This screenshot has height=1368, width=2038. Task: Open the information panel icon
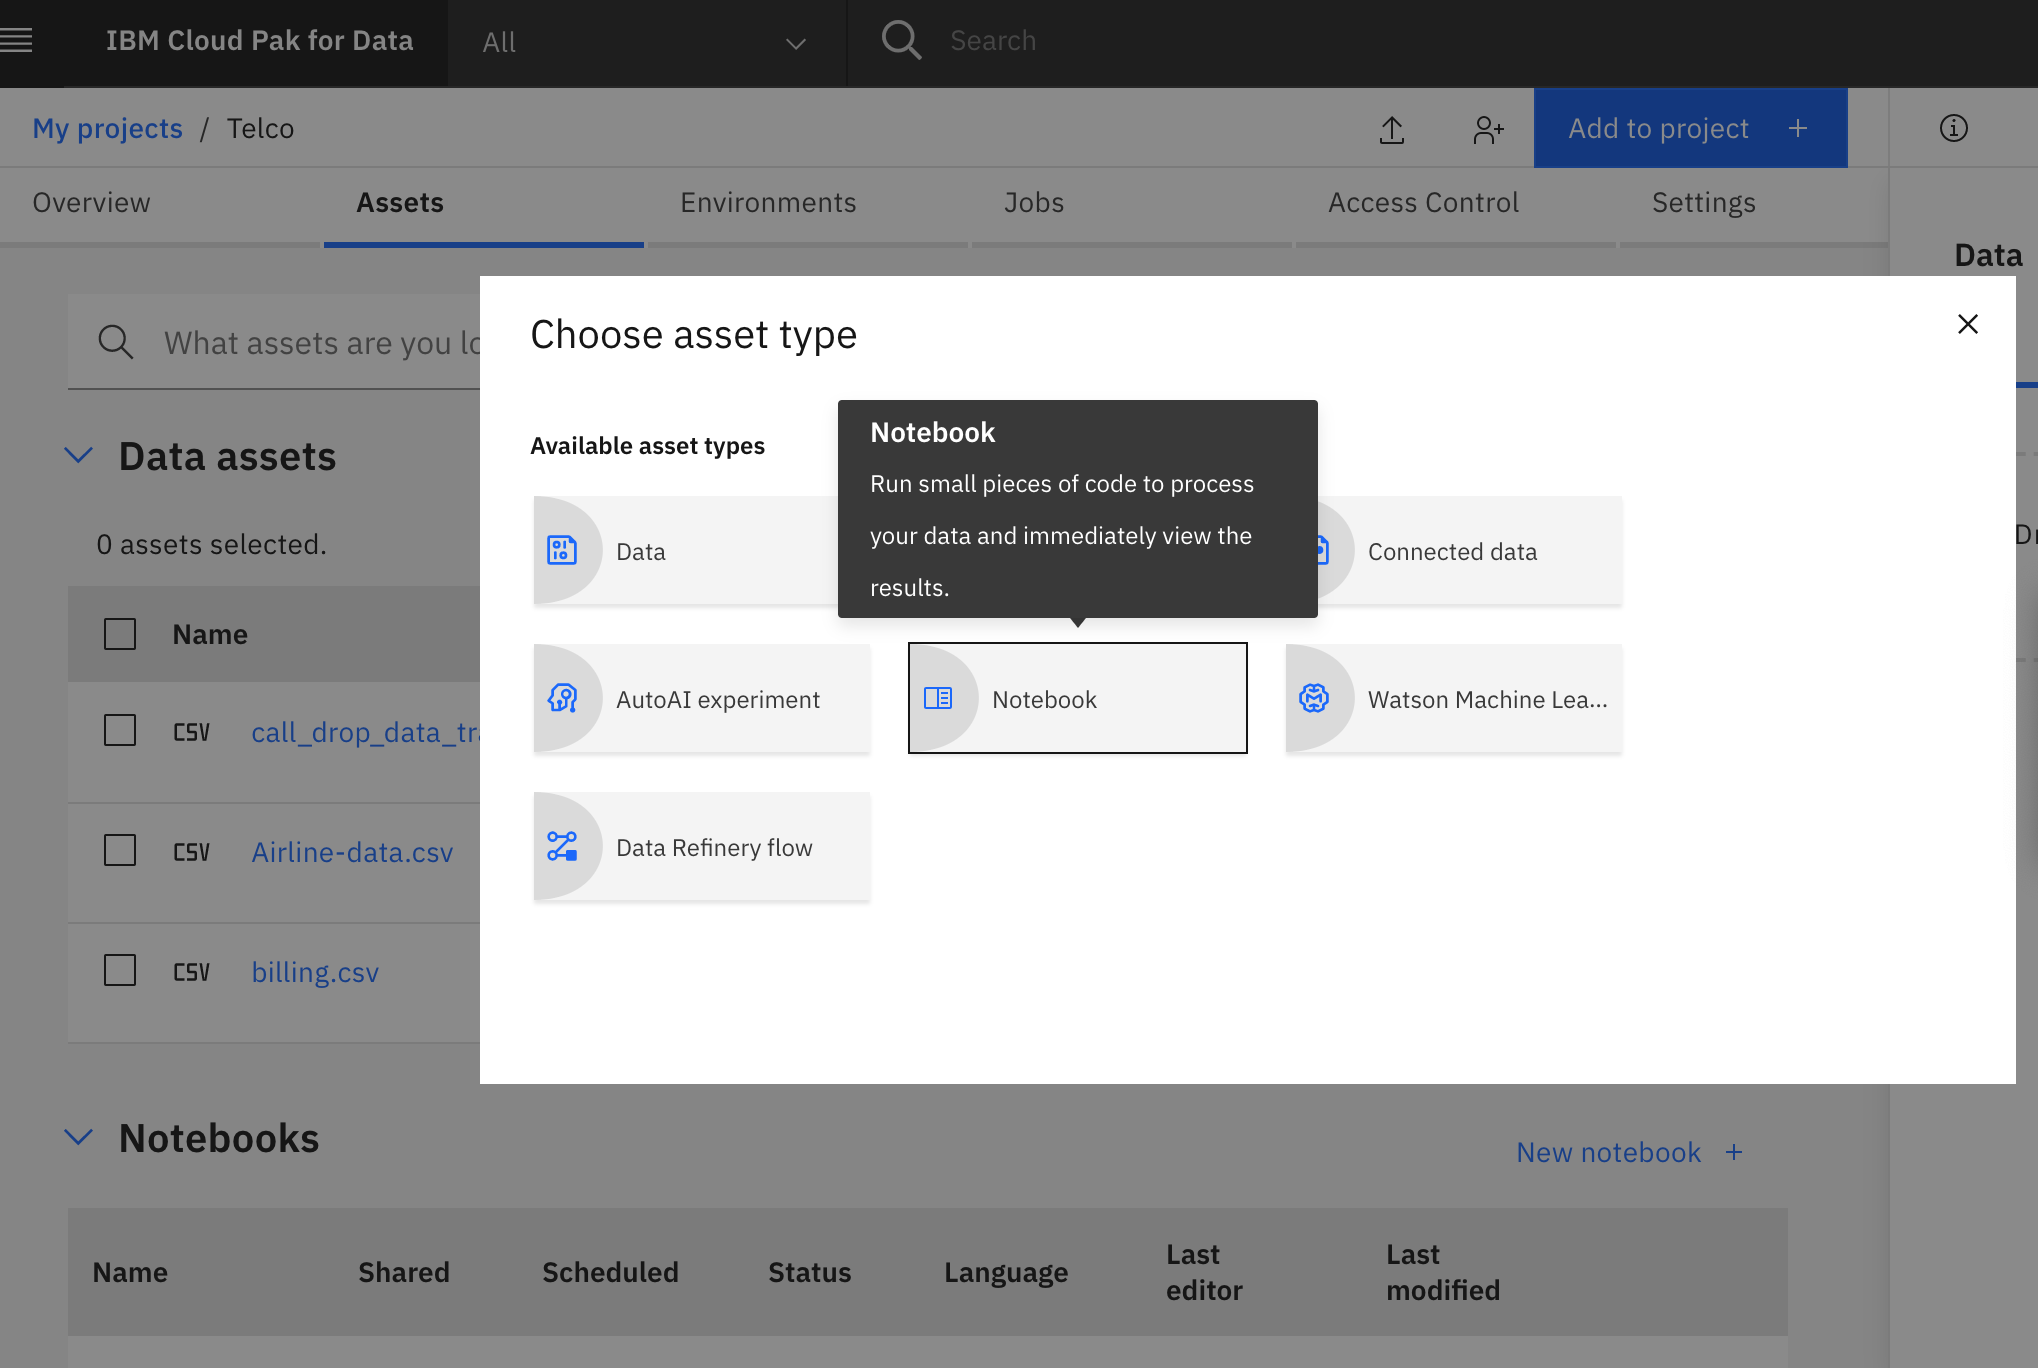1953,129
